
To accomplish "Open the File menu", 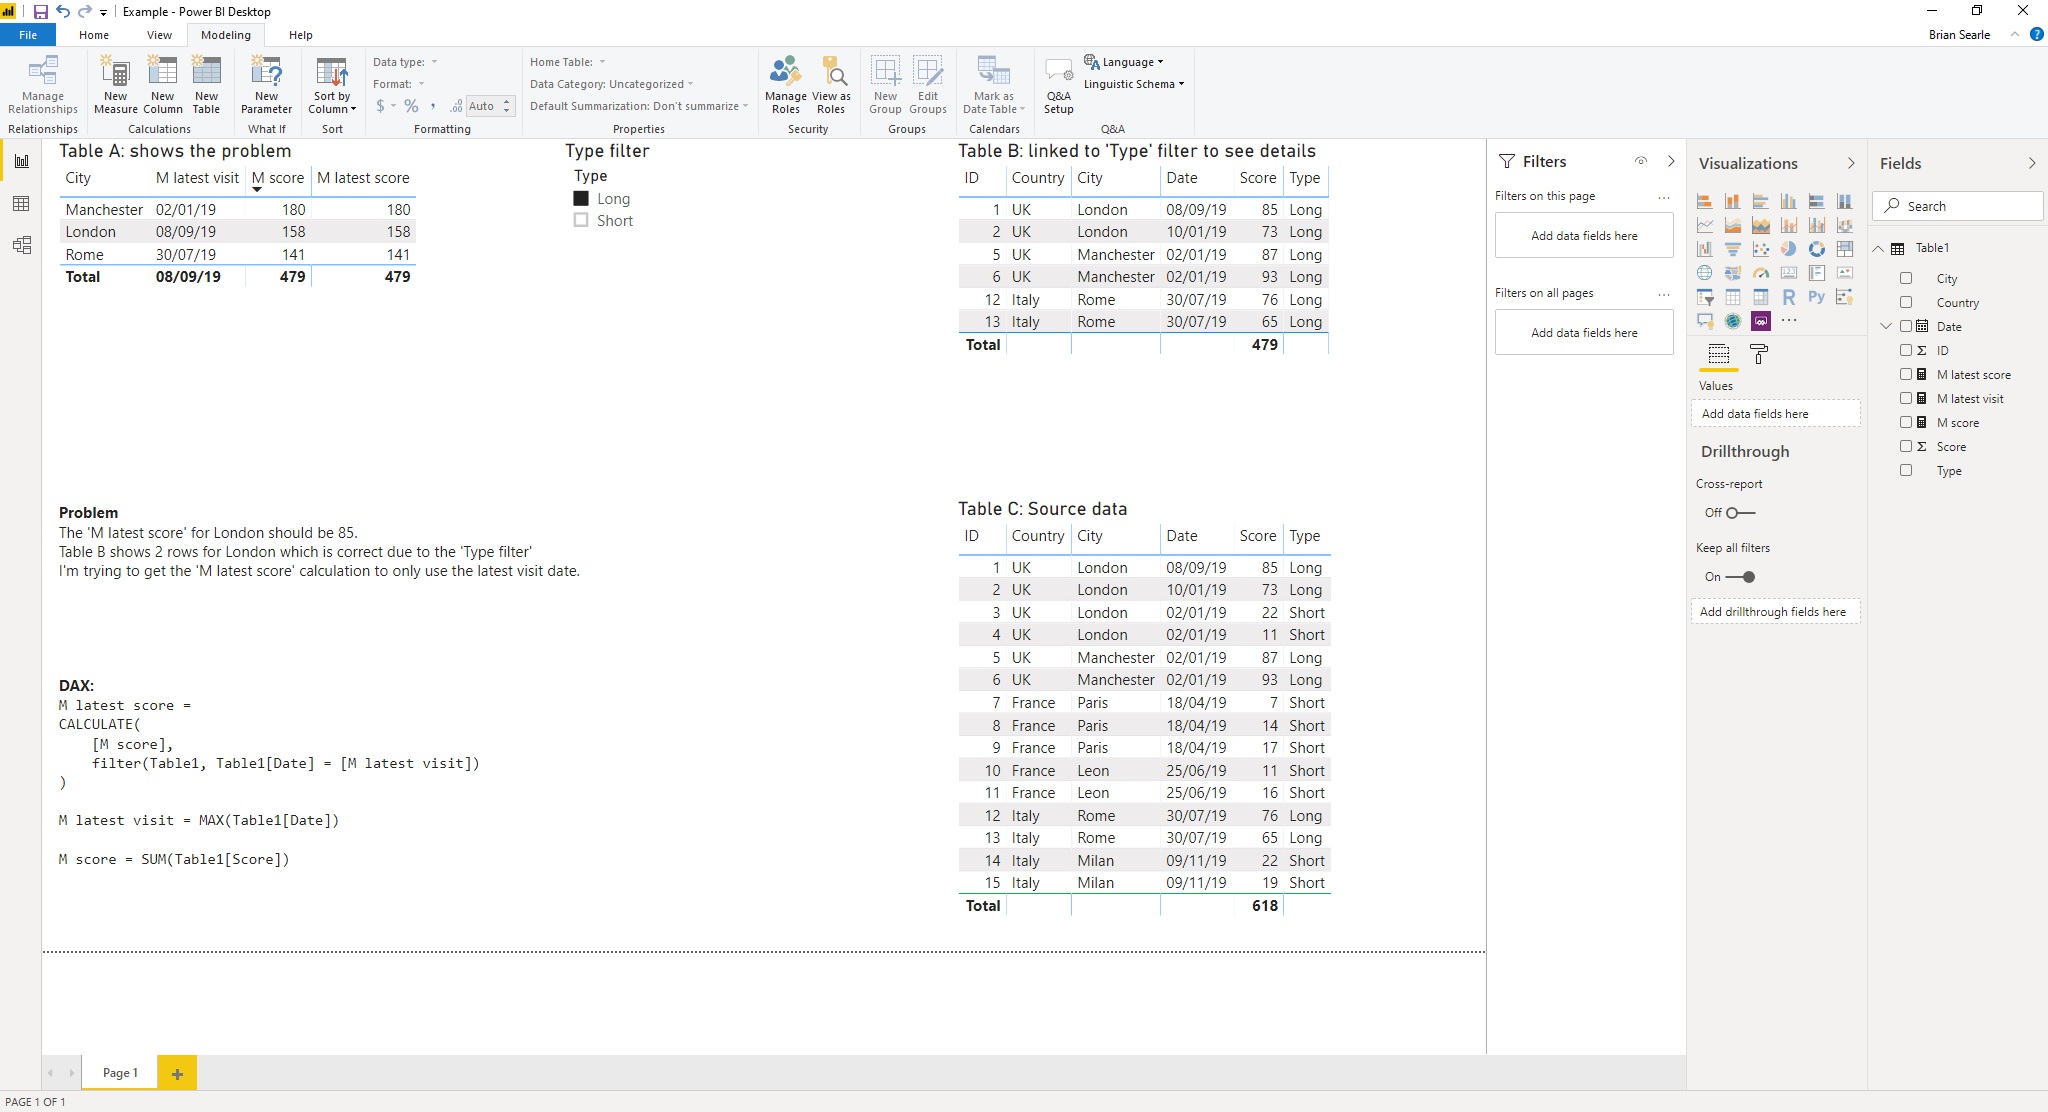I will point(28,35).
